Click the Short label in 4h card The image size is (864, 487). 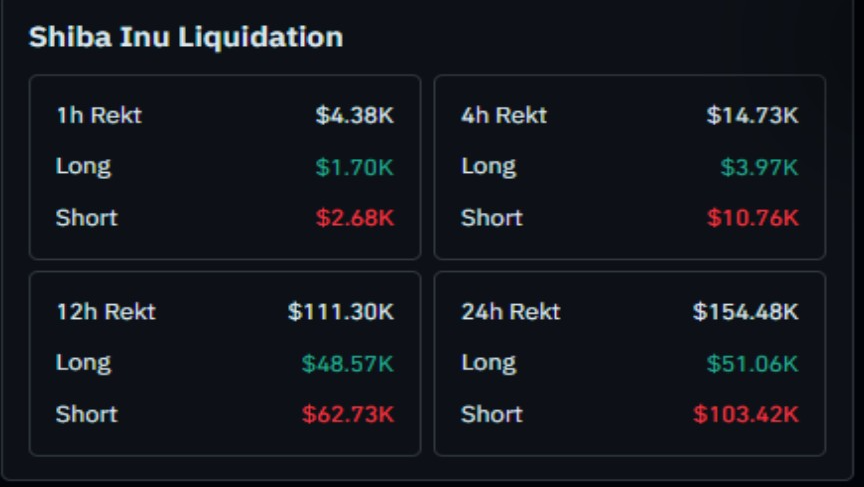[x=492, y=218]
